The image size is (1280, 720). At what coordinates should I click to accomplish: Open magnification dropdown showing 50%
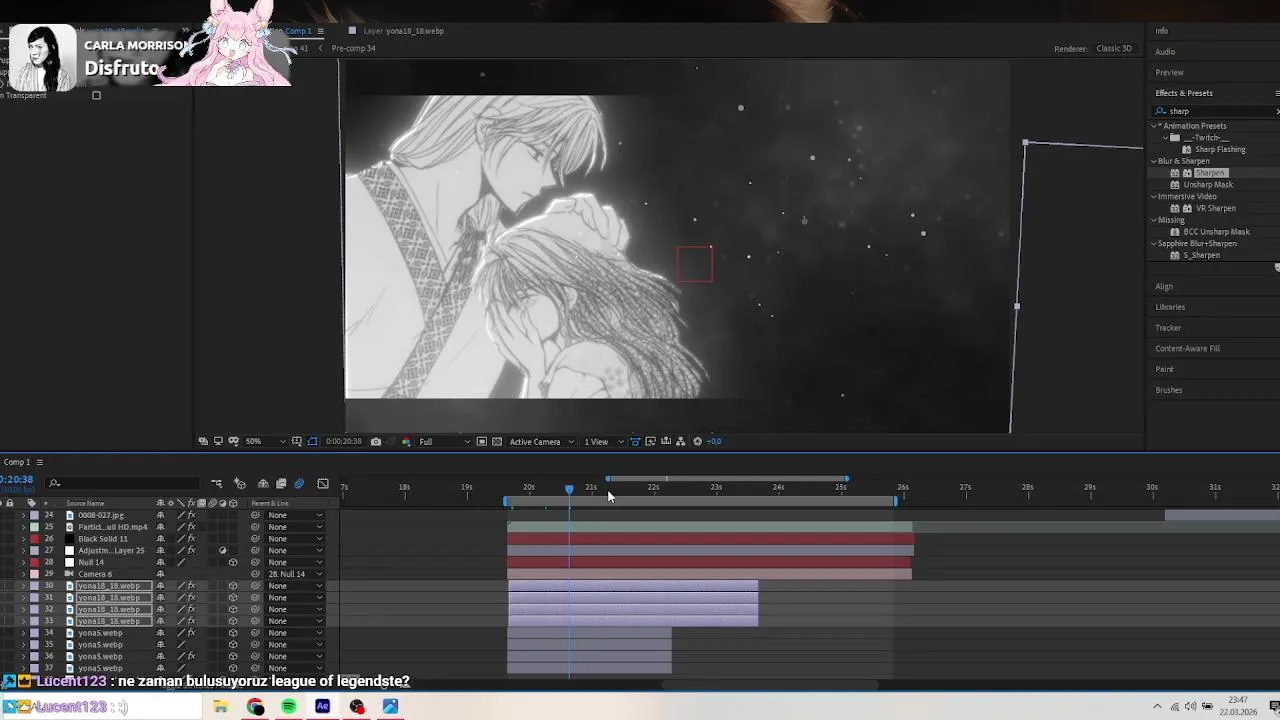point(265,441)
